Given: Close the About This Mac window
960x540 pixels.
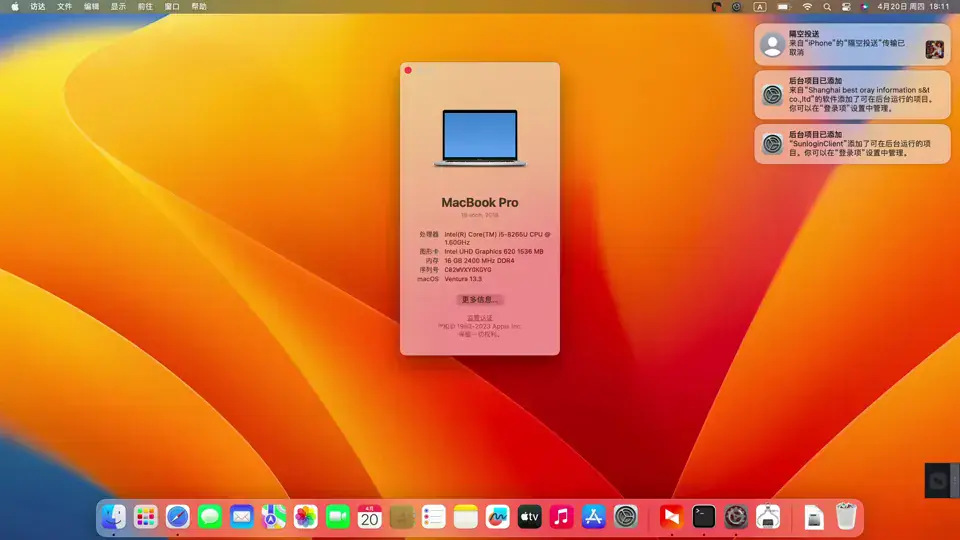Looking at the screenshot, I should pyautogui.click(x=408, y=70).
